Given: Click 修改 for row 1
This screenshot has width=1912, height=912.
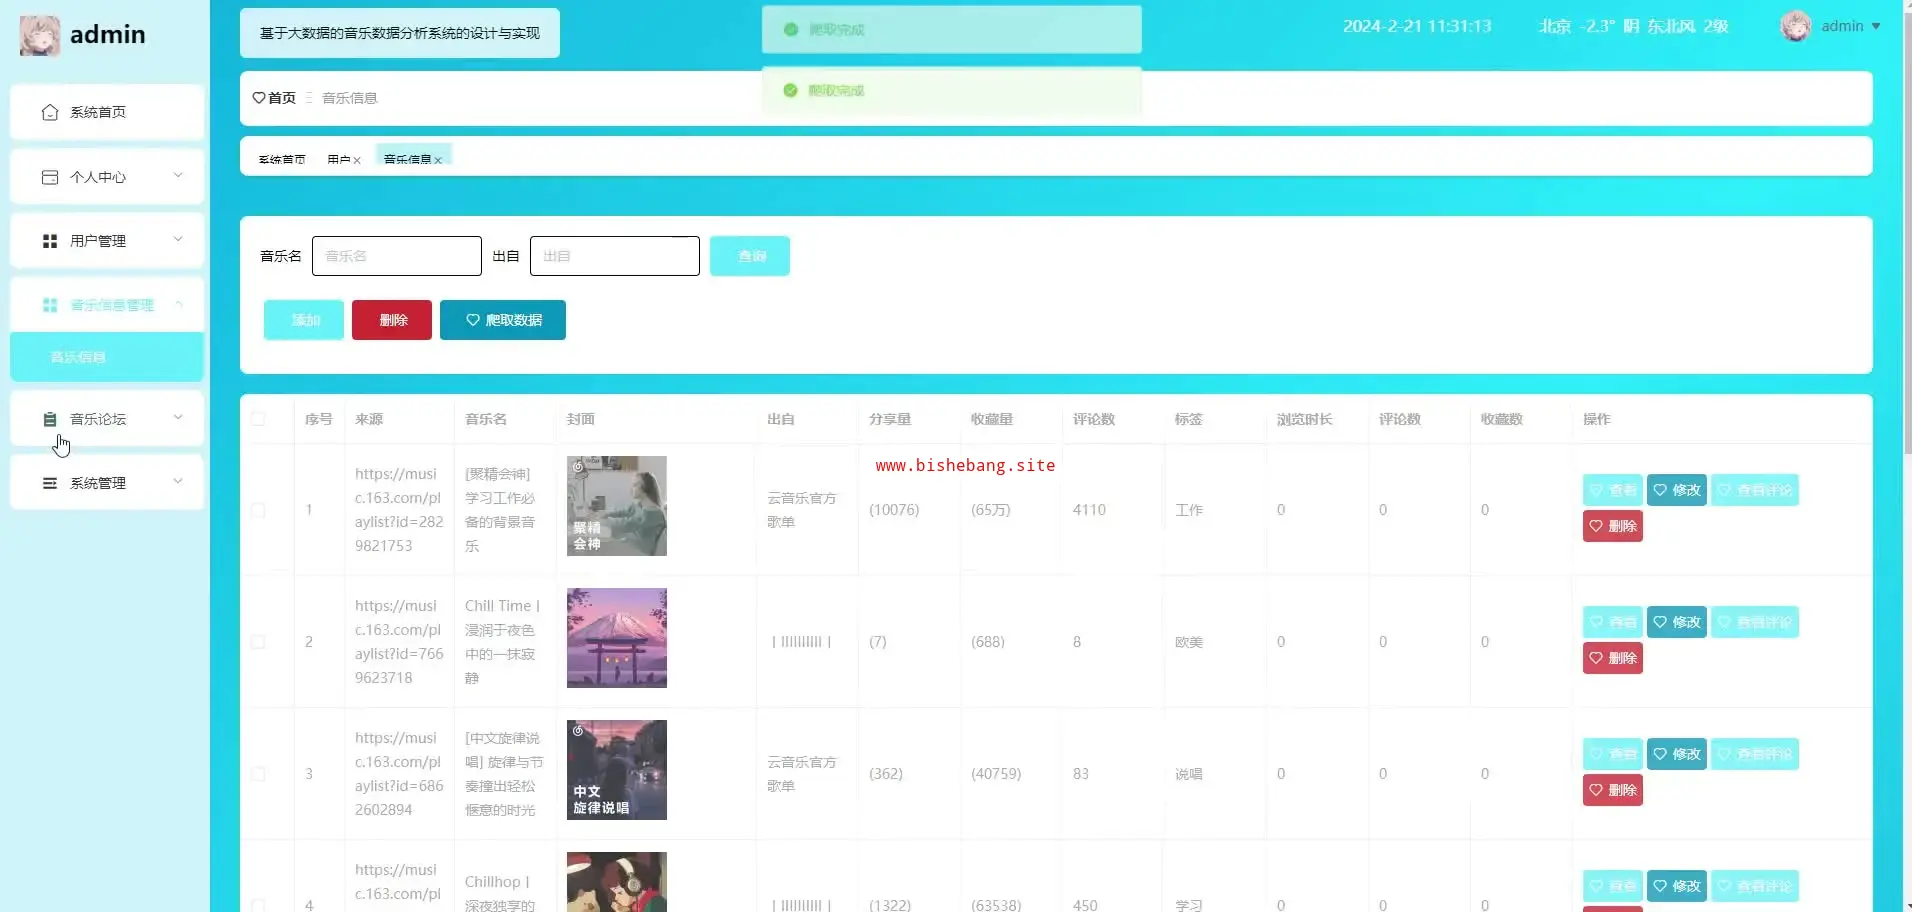Looking at the screenshot, I should pos(1677,490).
